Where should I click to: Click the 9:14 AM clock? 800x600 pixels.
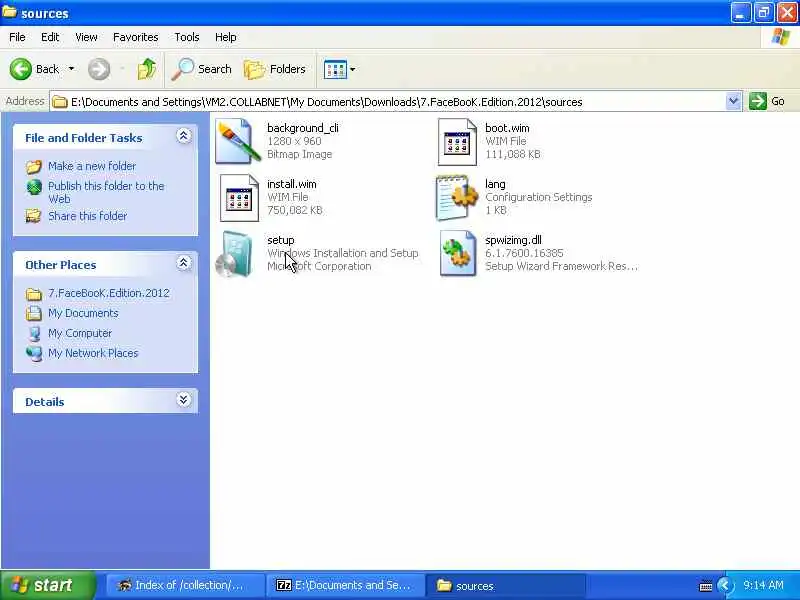(763, 585)
